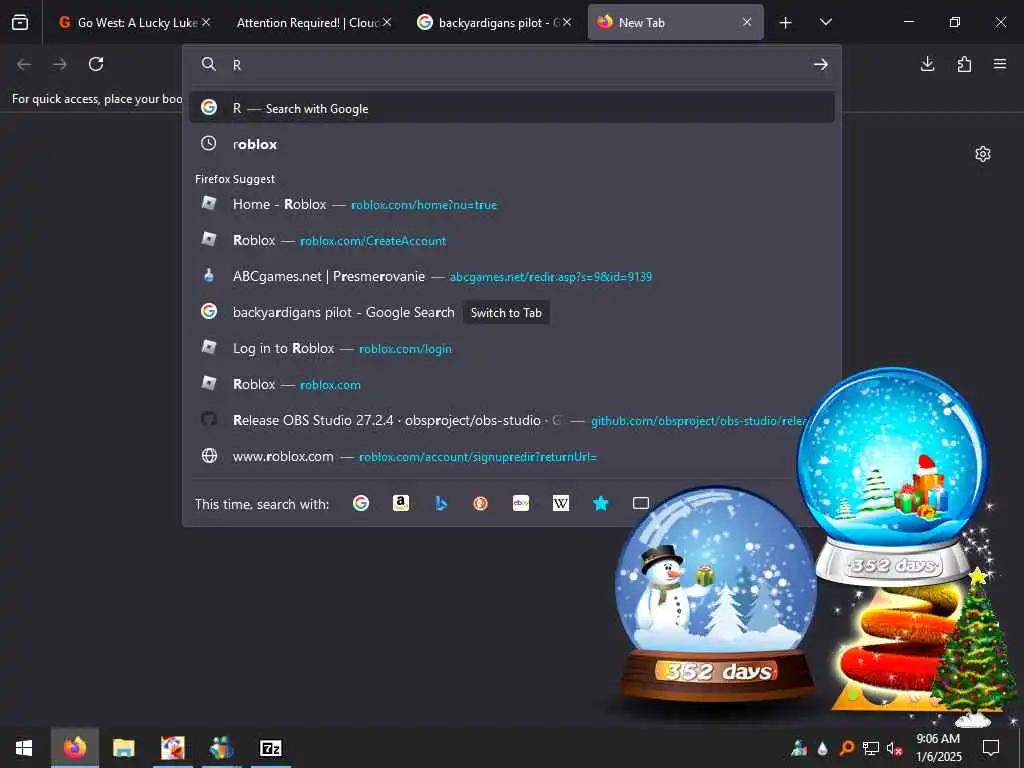Open Roblox CreateAccount suggestion

[x=511, y=240]
